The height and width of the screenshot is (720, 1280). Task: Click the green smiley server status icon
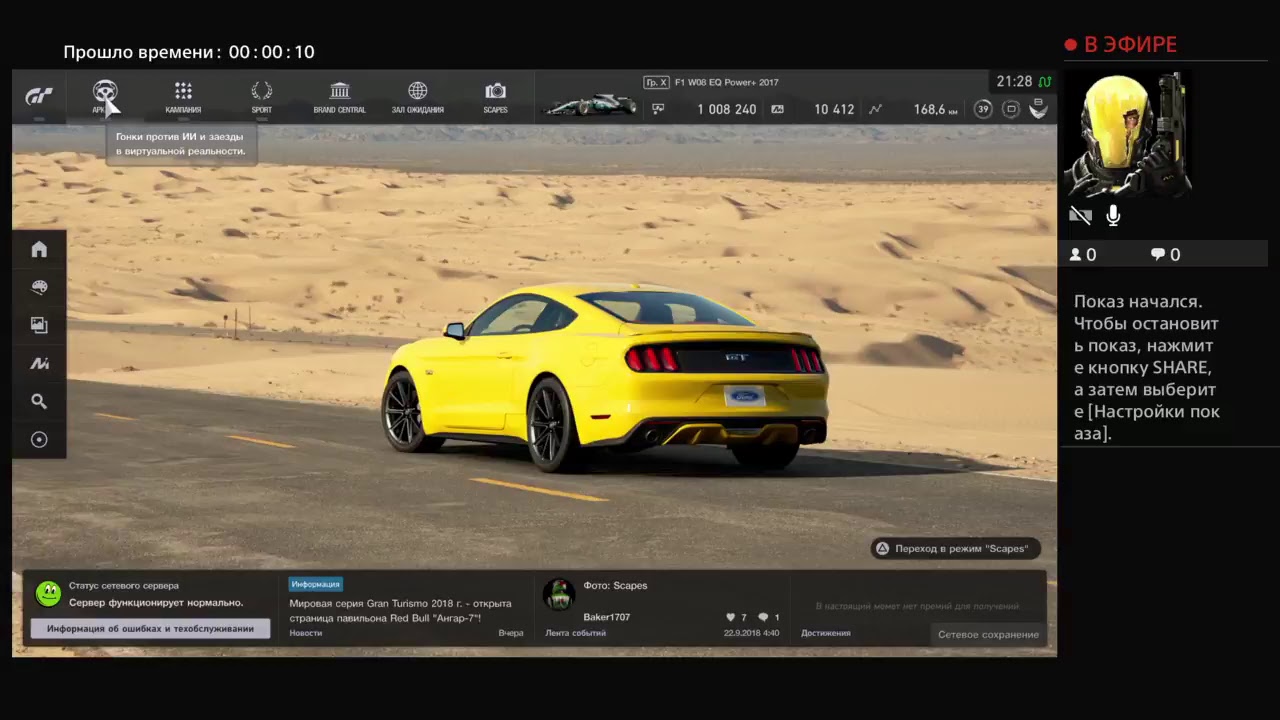tap(48, 594)
